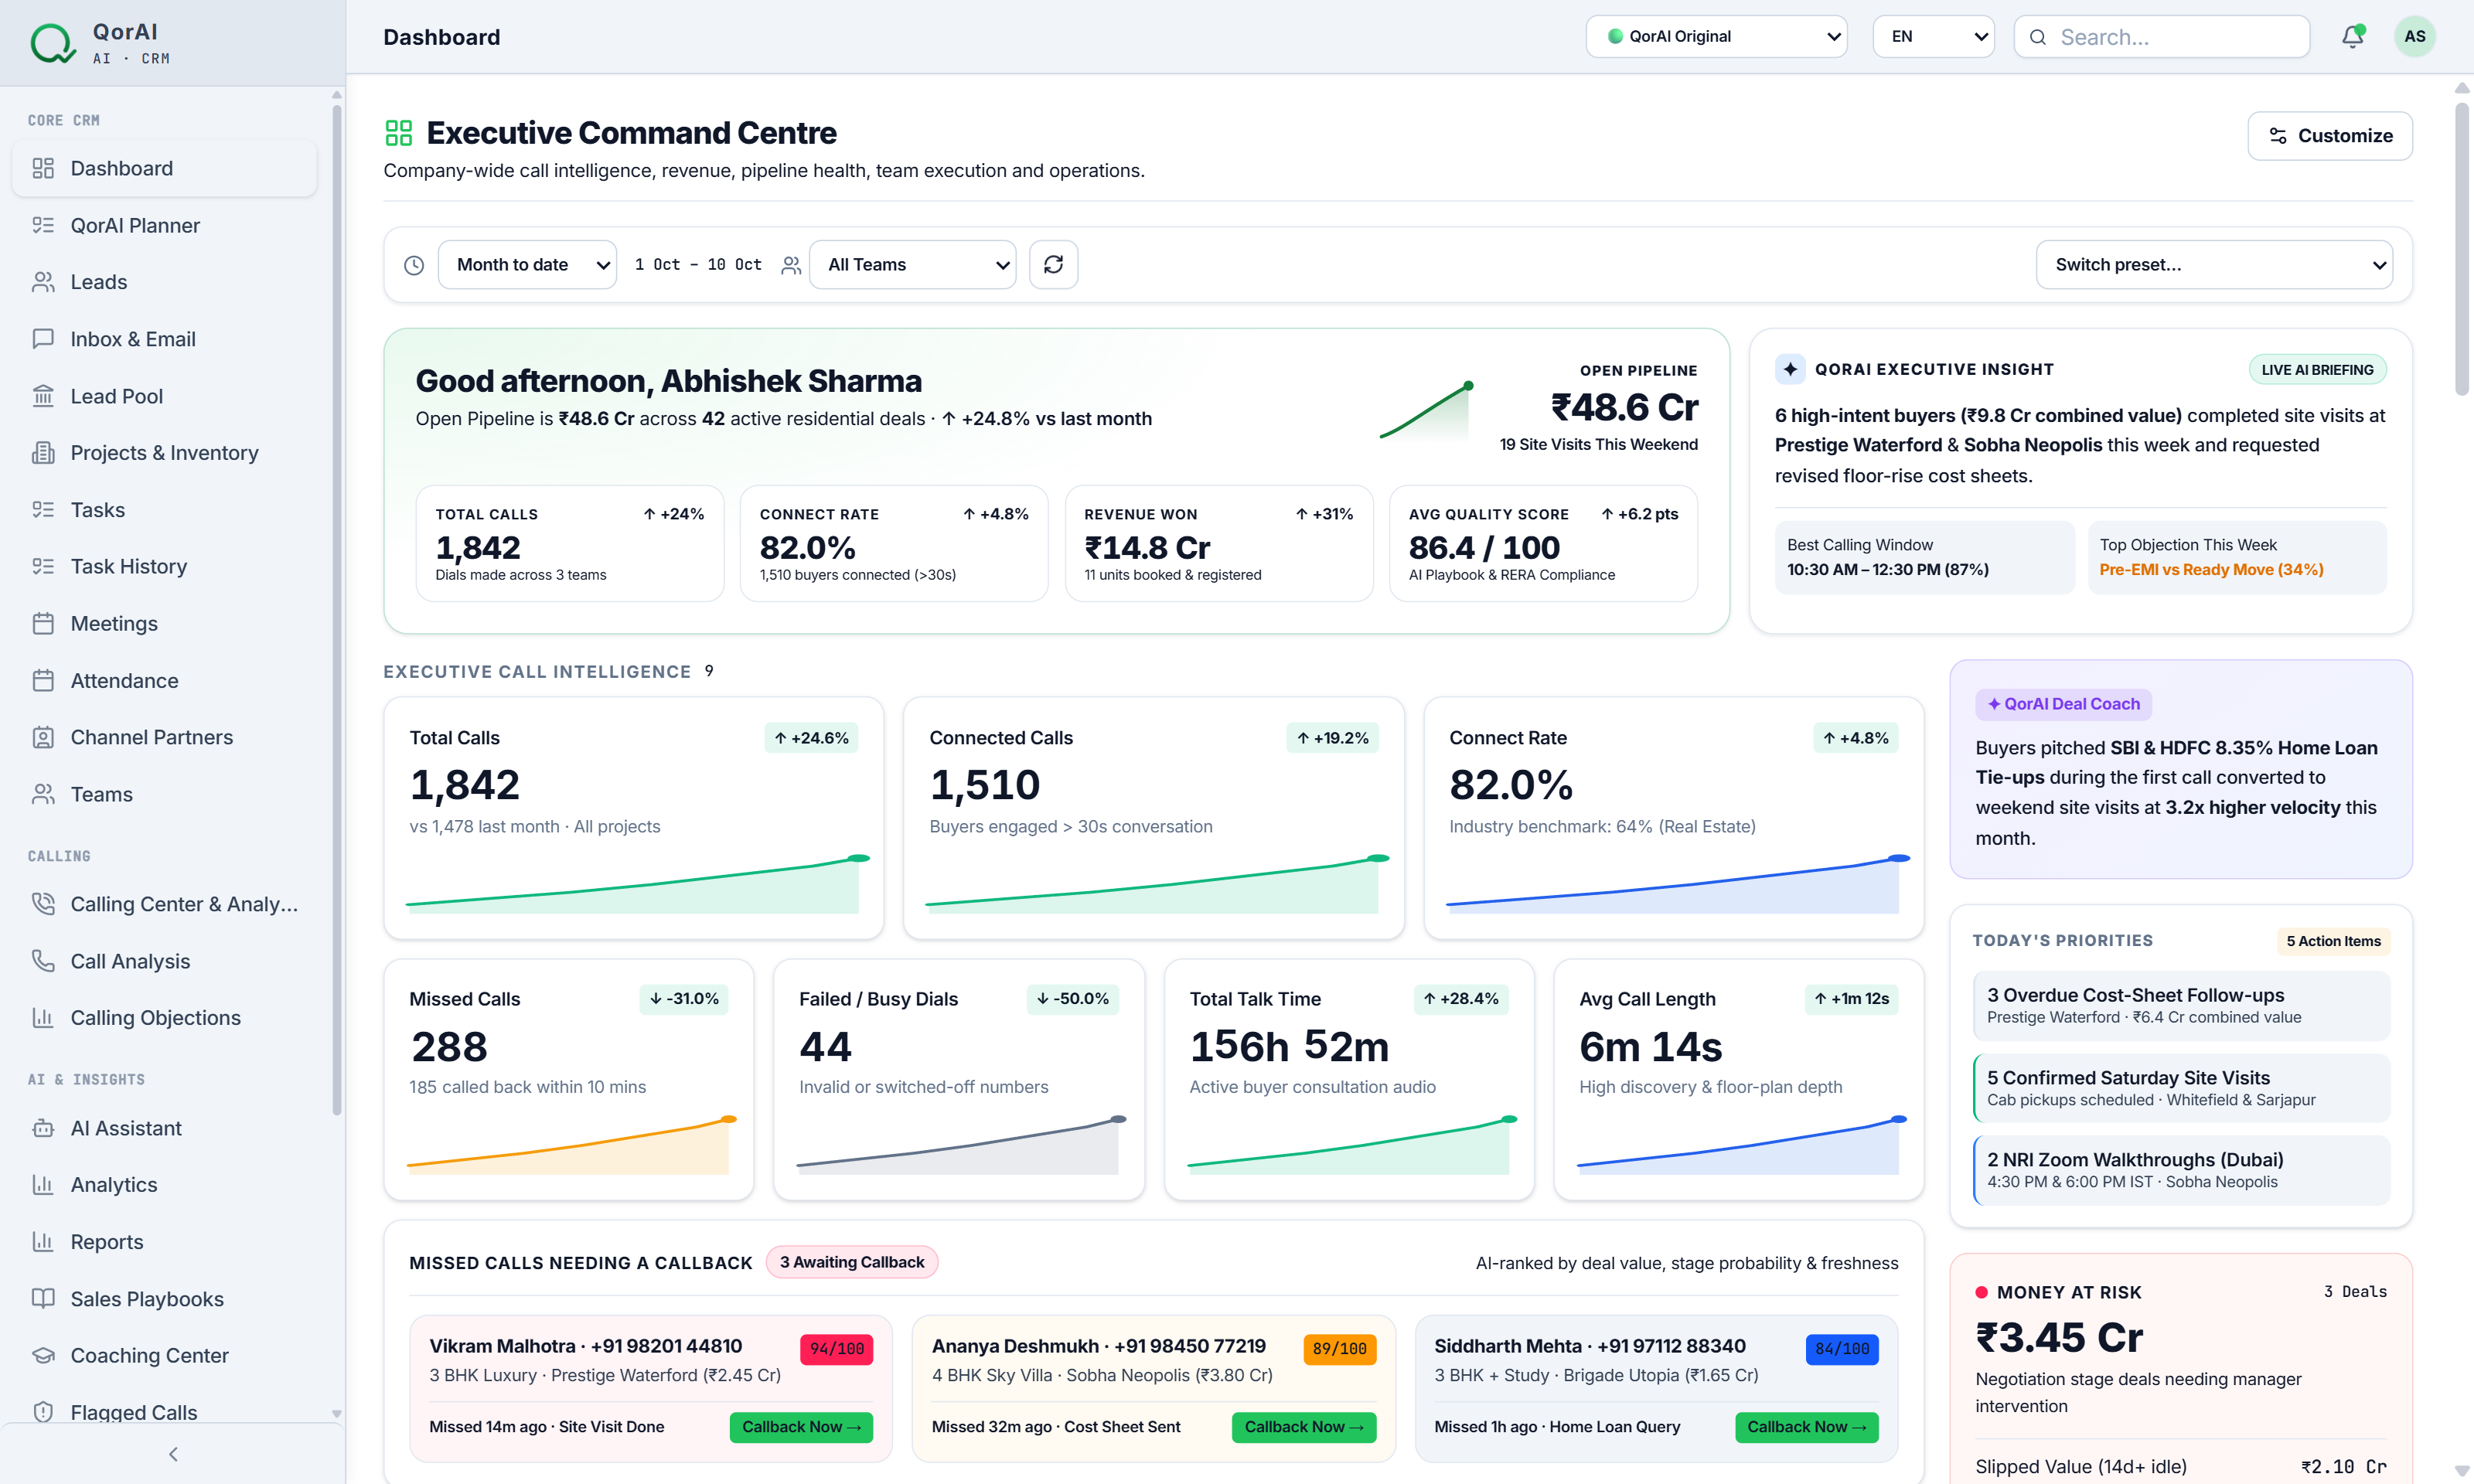The width and height of the screenshot is (2474, 1484).
Task: Open the EN language dropdown
Action: point(1933,37)
